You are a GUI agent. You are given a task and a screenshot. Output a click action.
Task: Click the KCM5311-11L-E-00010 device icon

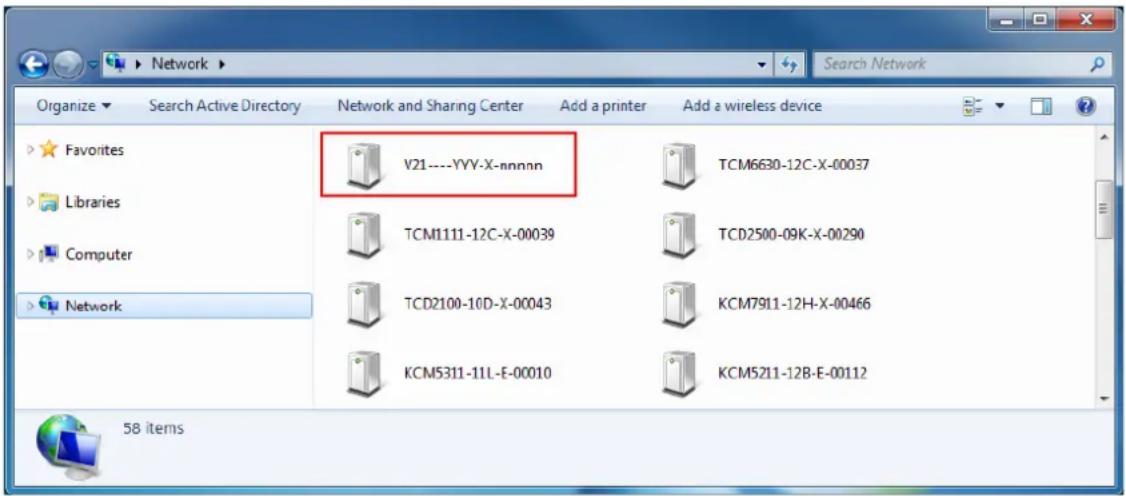[x=363, y=374]
